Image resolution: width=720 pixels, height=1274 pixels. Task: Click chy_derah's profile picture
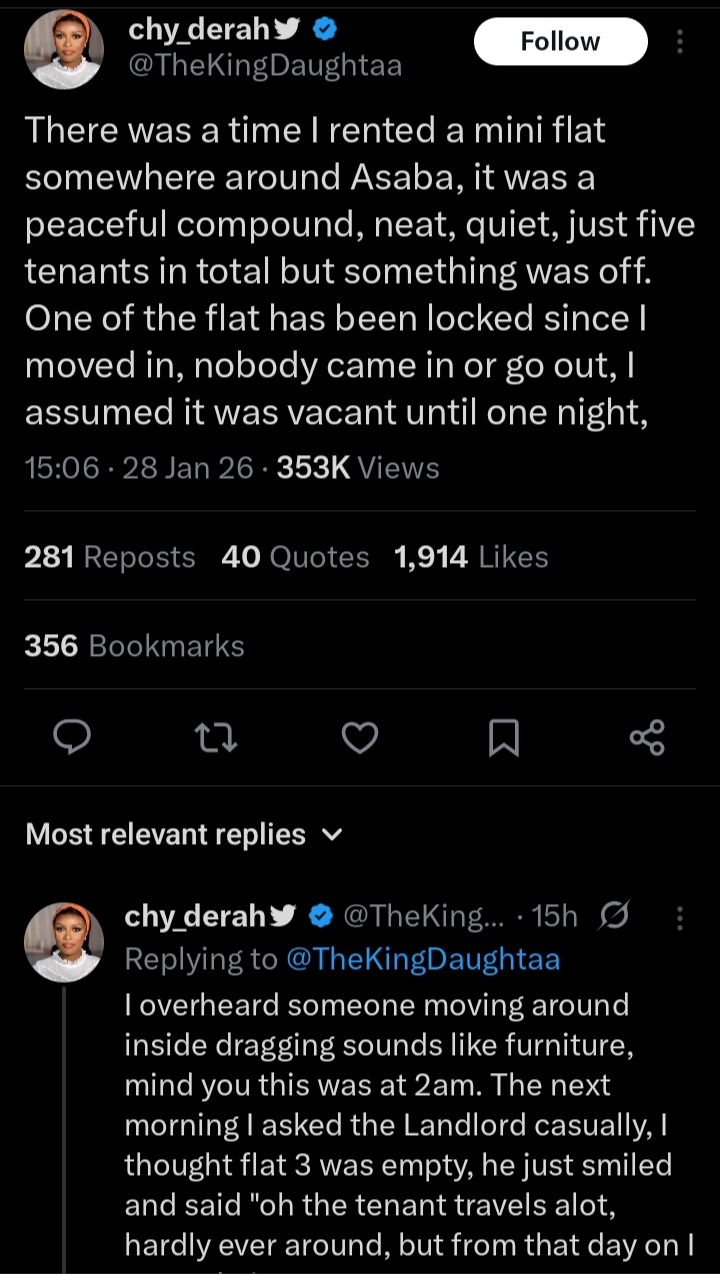click(64, 48)
